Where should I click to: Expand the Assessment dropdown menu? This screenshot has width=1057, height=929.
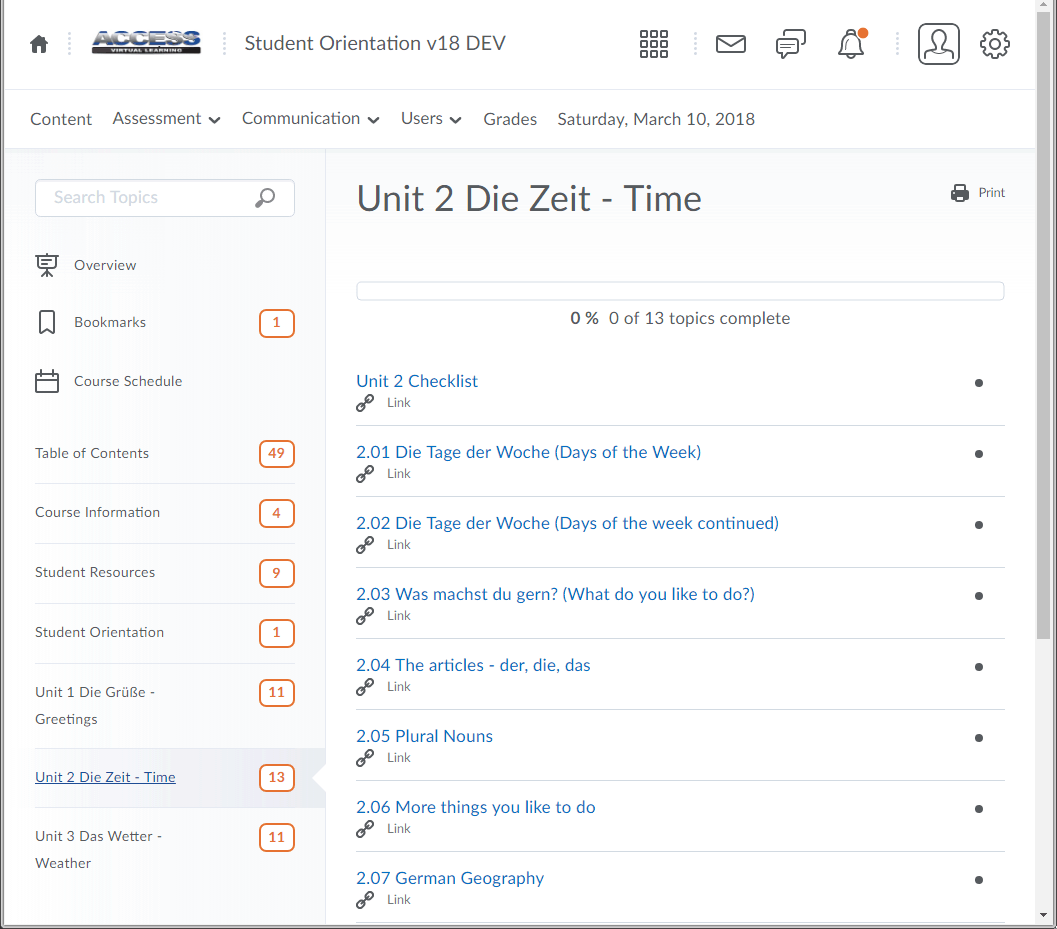tap(166, 119)
